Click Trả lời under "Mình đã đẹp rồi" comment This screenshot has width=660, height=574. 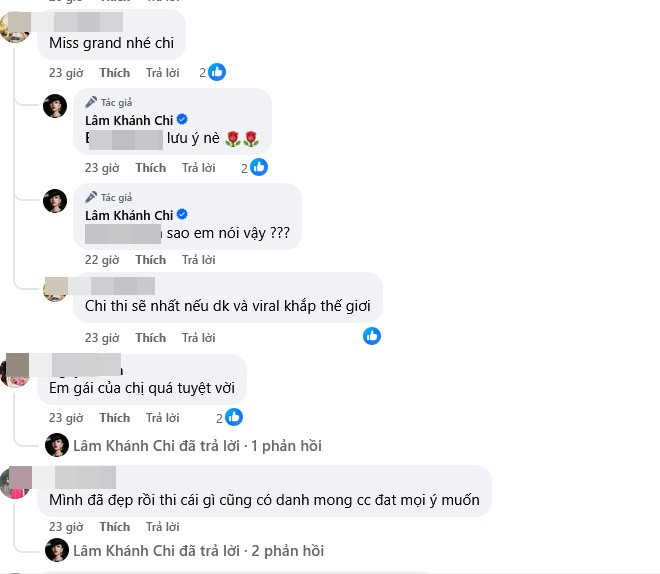162,527
